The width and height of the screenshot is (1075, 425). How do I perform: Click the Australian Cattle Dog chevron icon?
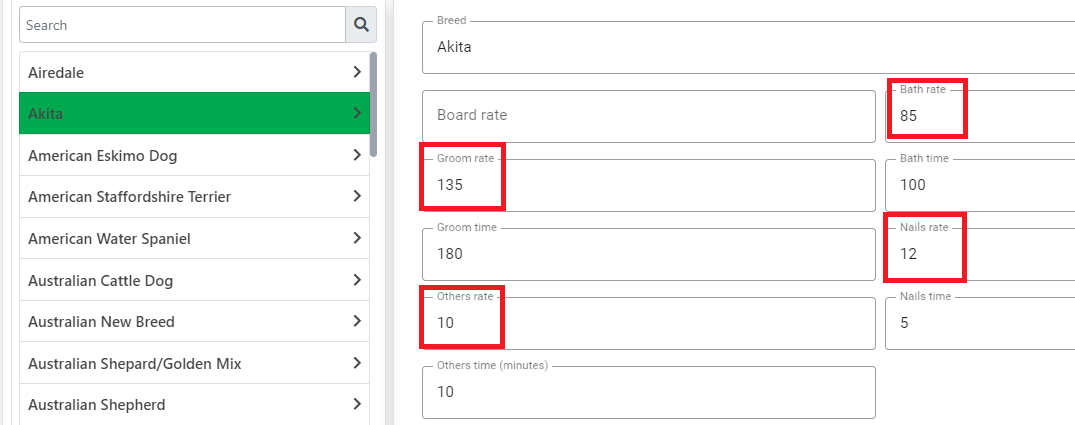point(357,280)
